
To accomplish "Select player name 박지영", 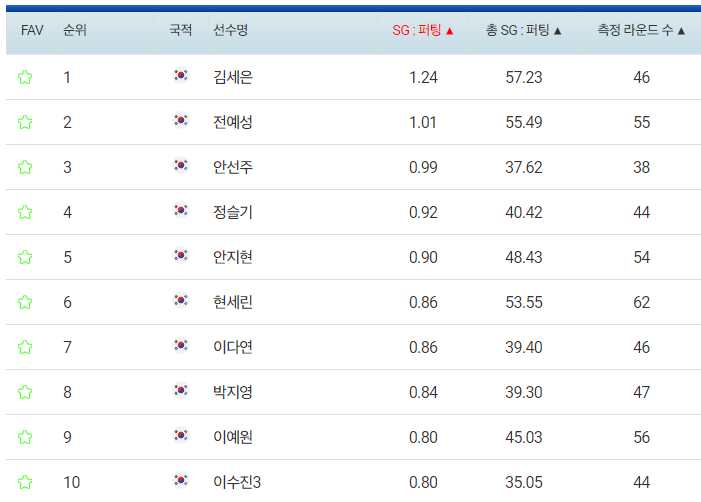I will [x=233, y=392].
